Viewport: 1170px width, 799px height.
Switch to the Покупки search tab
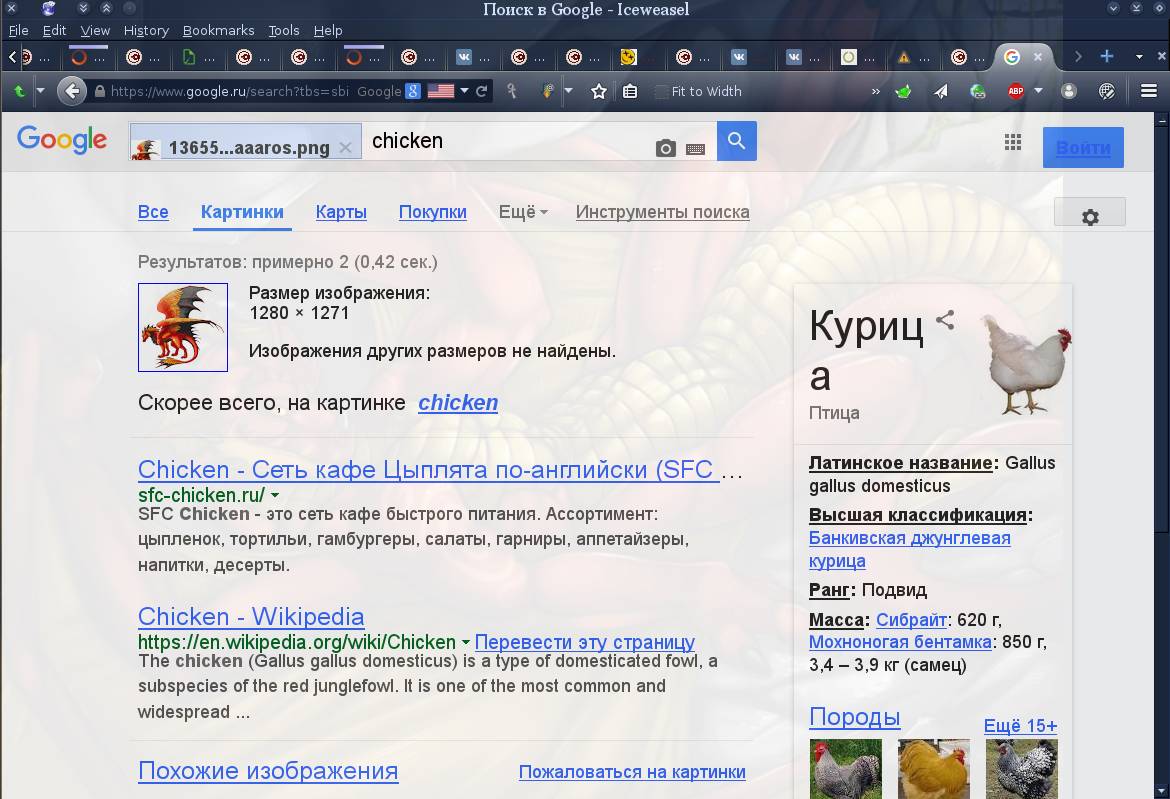[433, 212]
